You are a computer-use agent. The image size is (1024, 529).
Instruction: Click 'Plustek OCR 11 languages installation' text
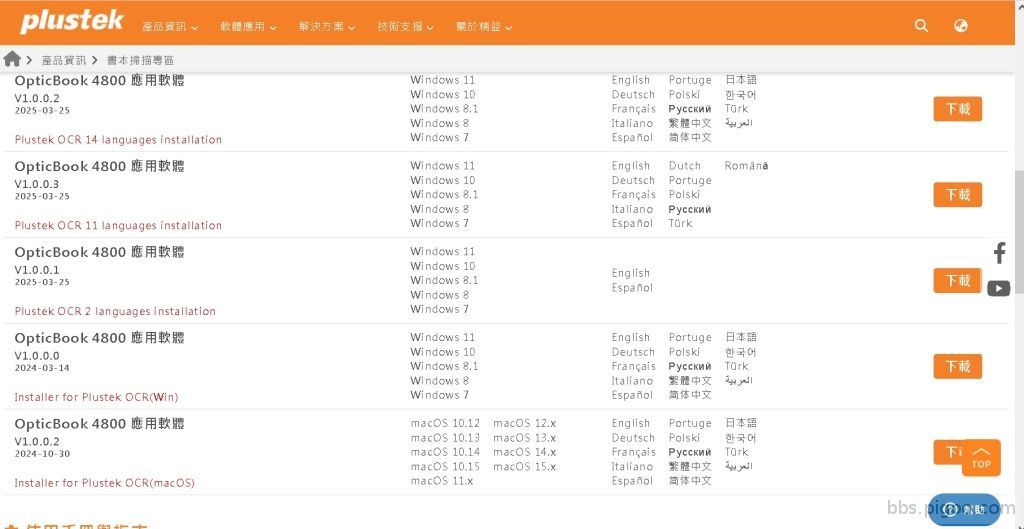tap(118, 225)
